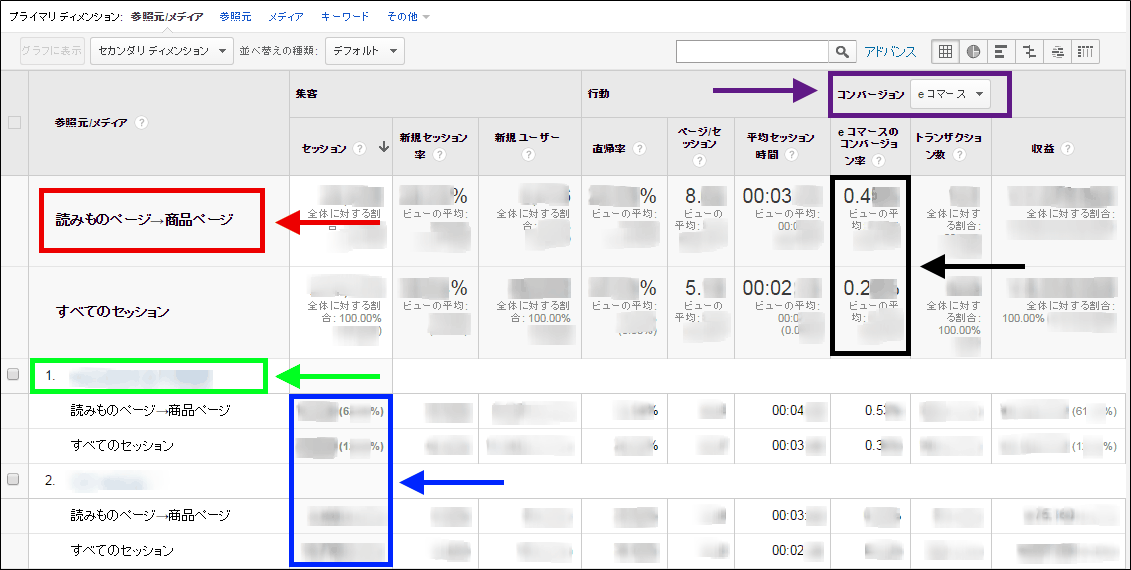Image resolution: width=1131 pixels, height=570 pixels.
Task: Select the comparison view icon
Action: pyautogui.click(x=1029, y=52)
